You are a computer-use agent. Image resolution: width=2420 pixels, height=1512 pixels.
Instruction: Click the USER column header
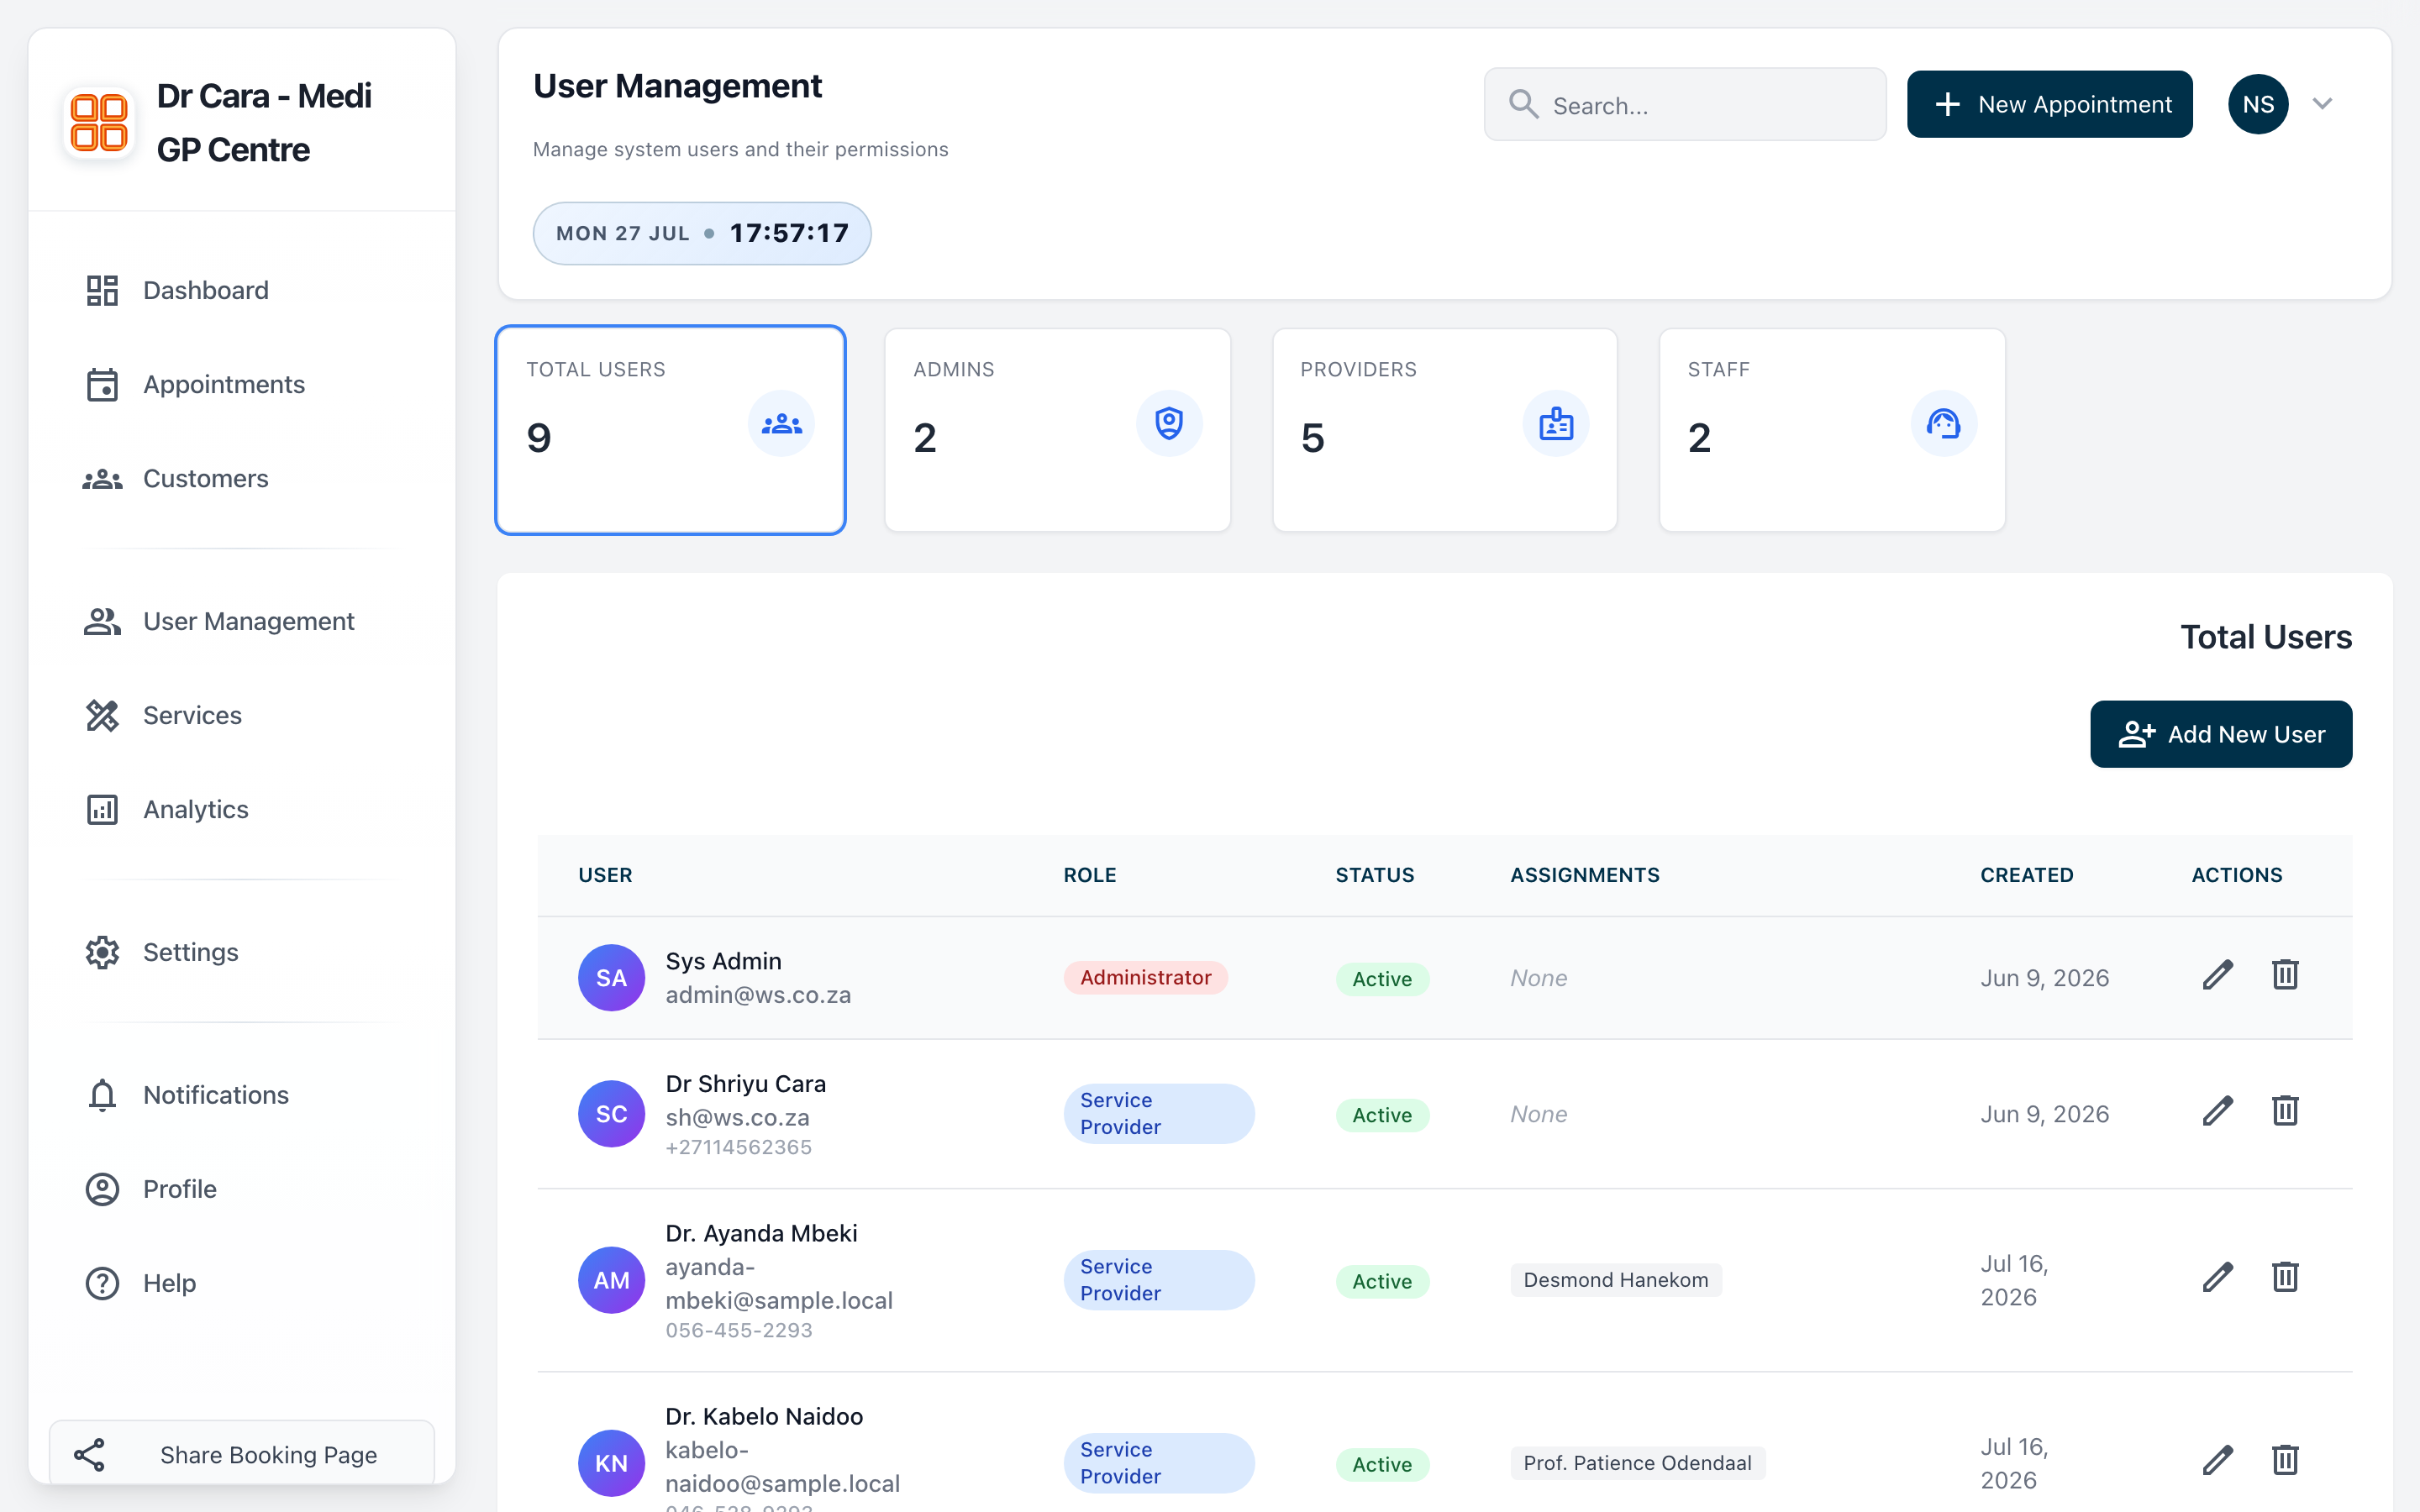(x=605, y=875)
